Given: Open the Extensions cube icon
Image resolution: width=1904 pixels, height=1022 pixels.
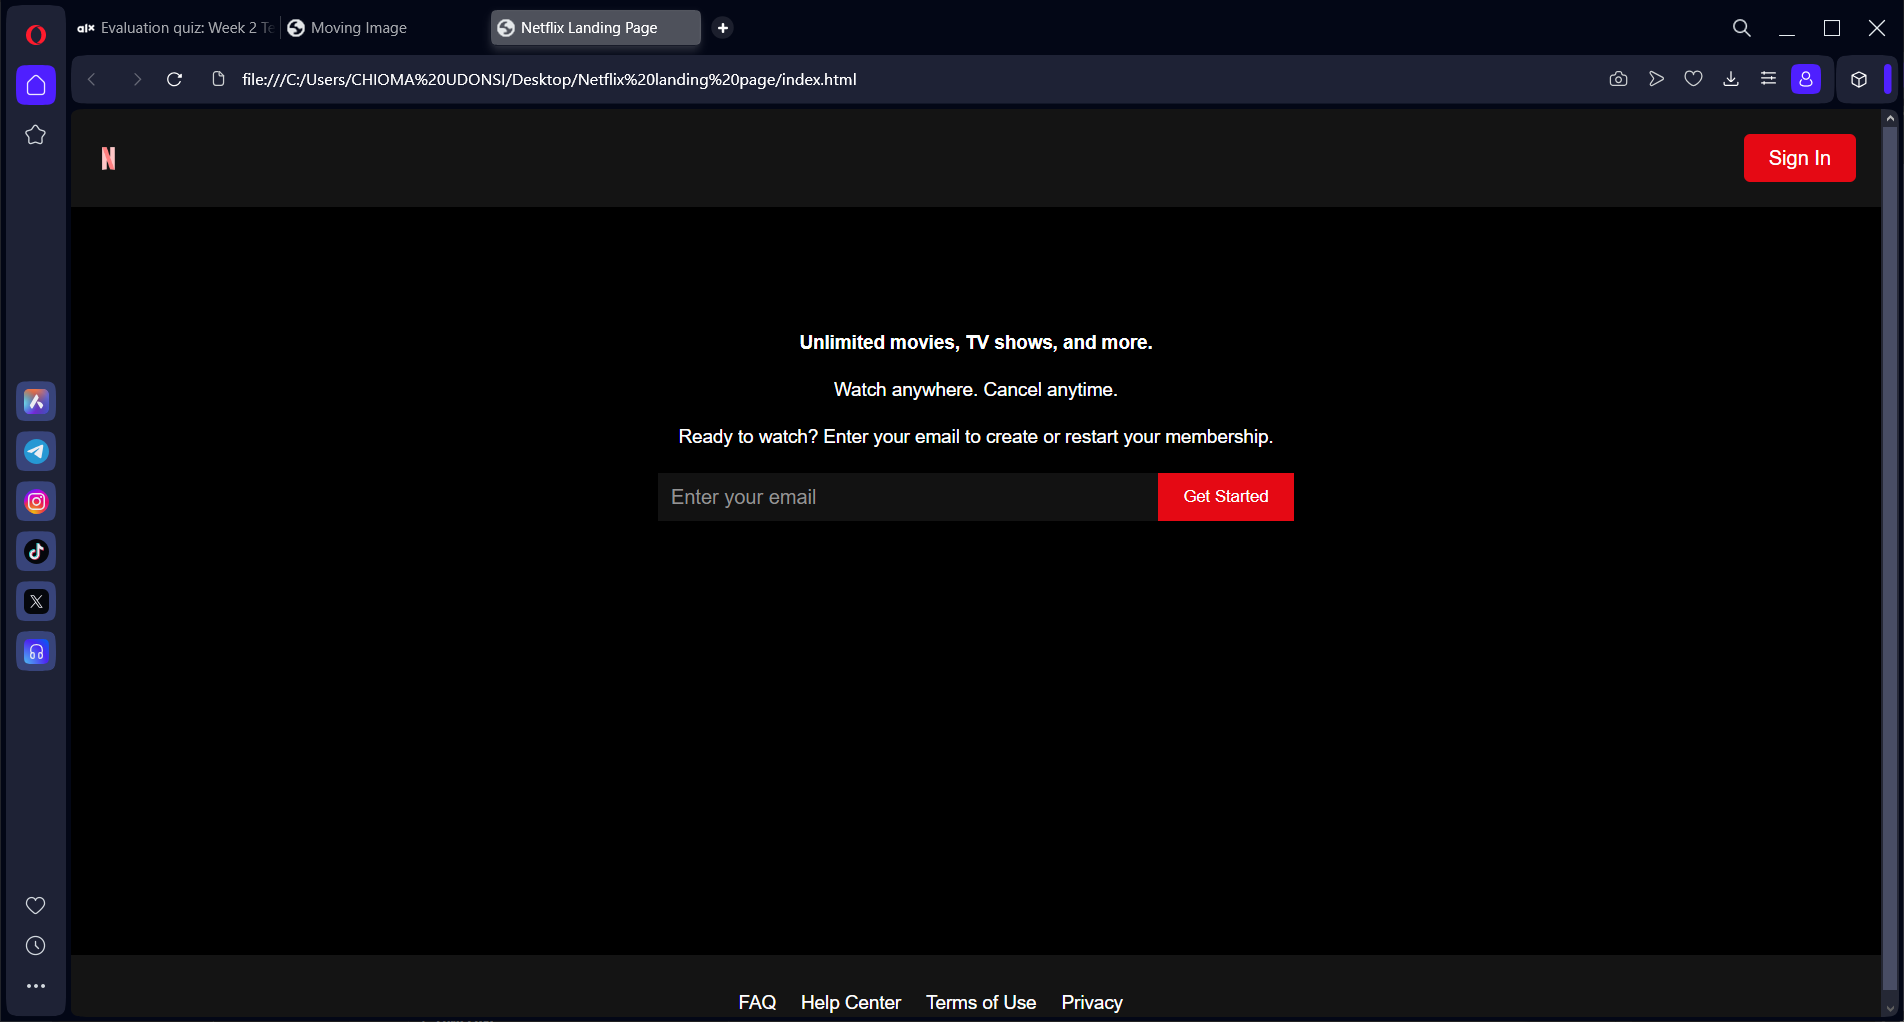Looking at the screenshot, I should pos(1859,79).
